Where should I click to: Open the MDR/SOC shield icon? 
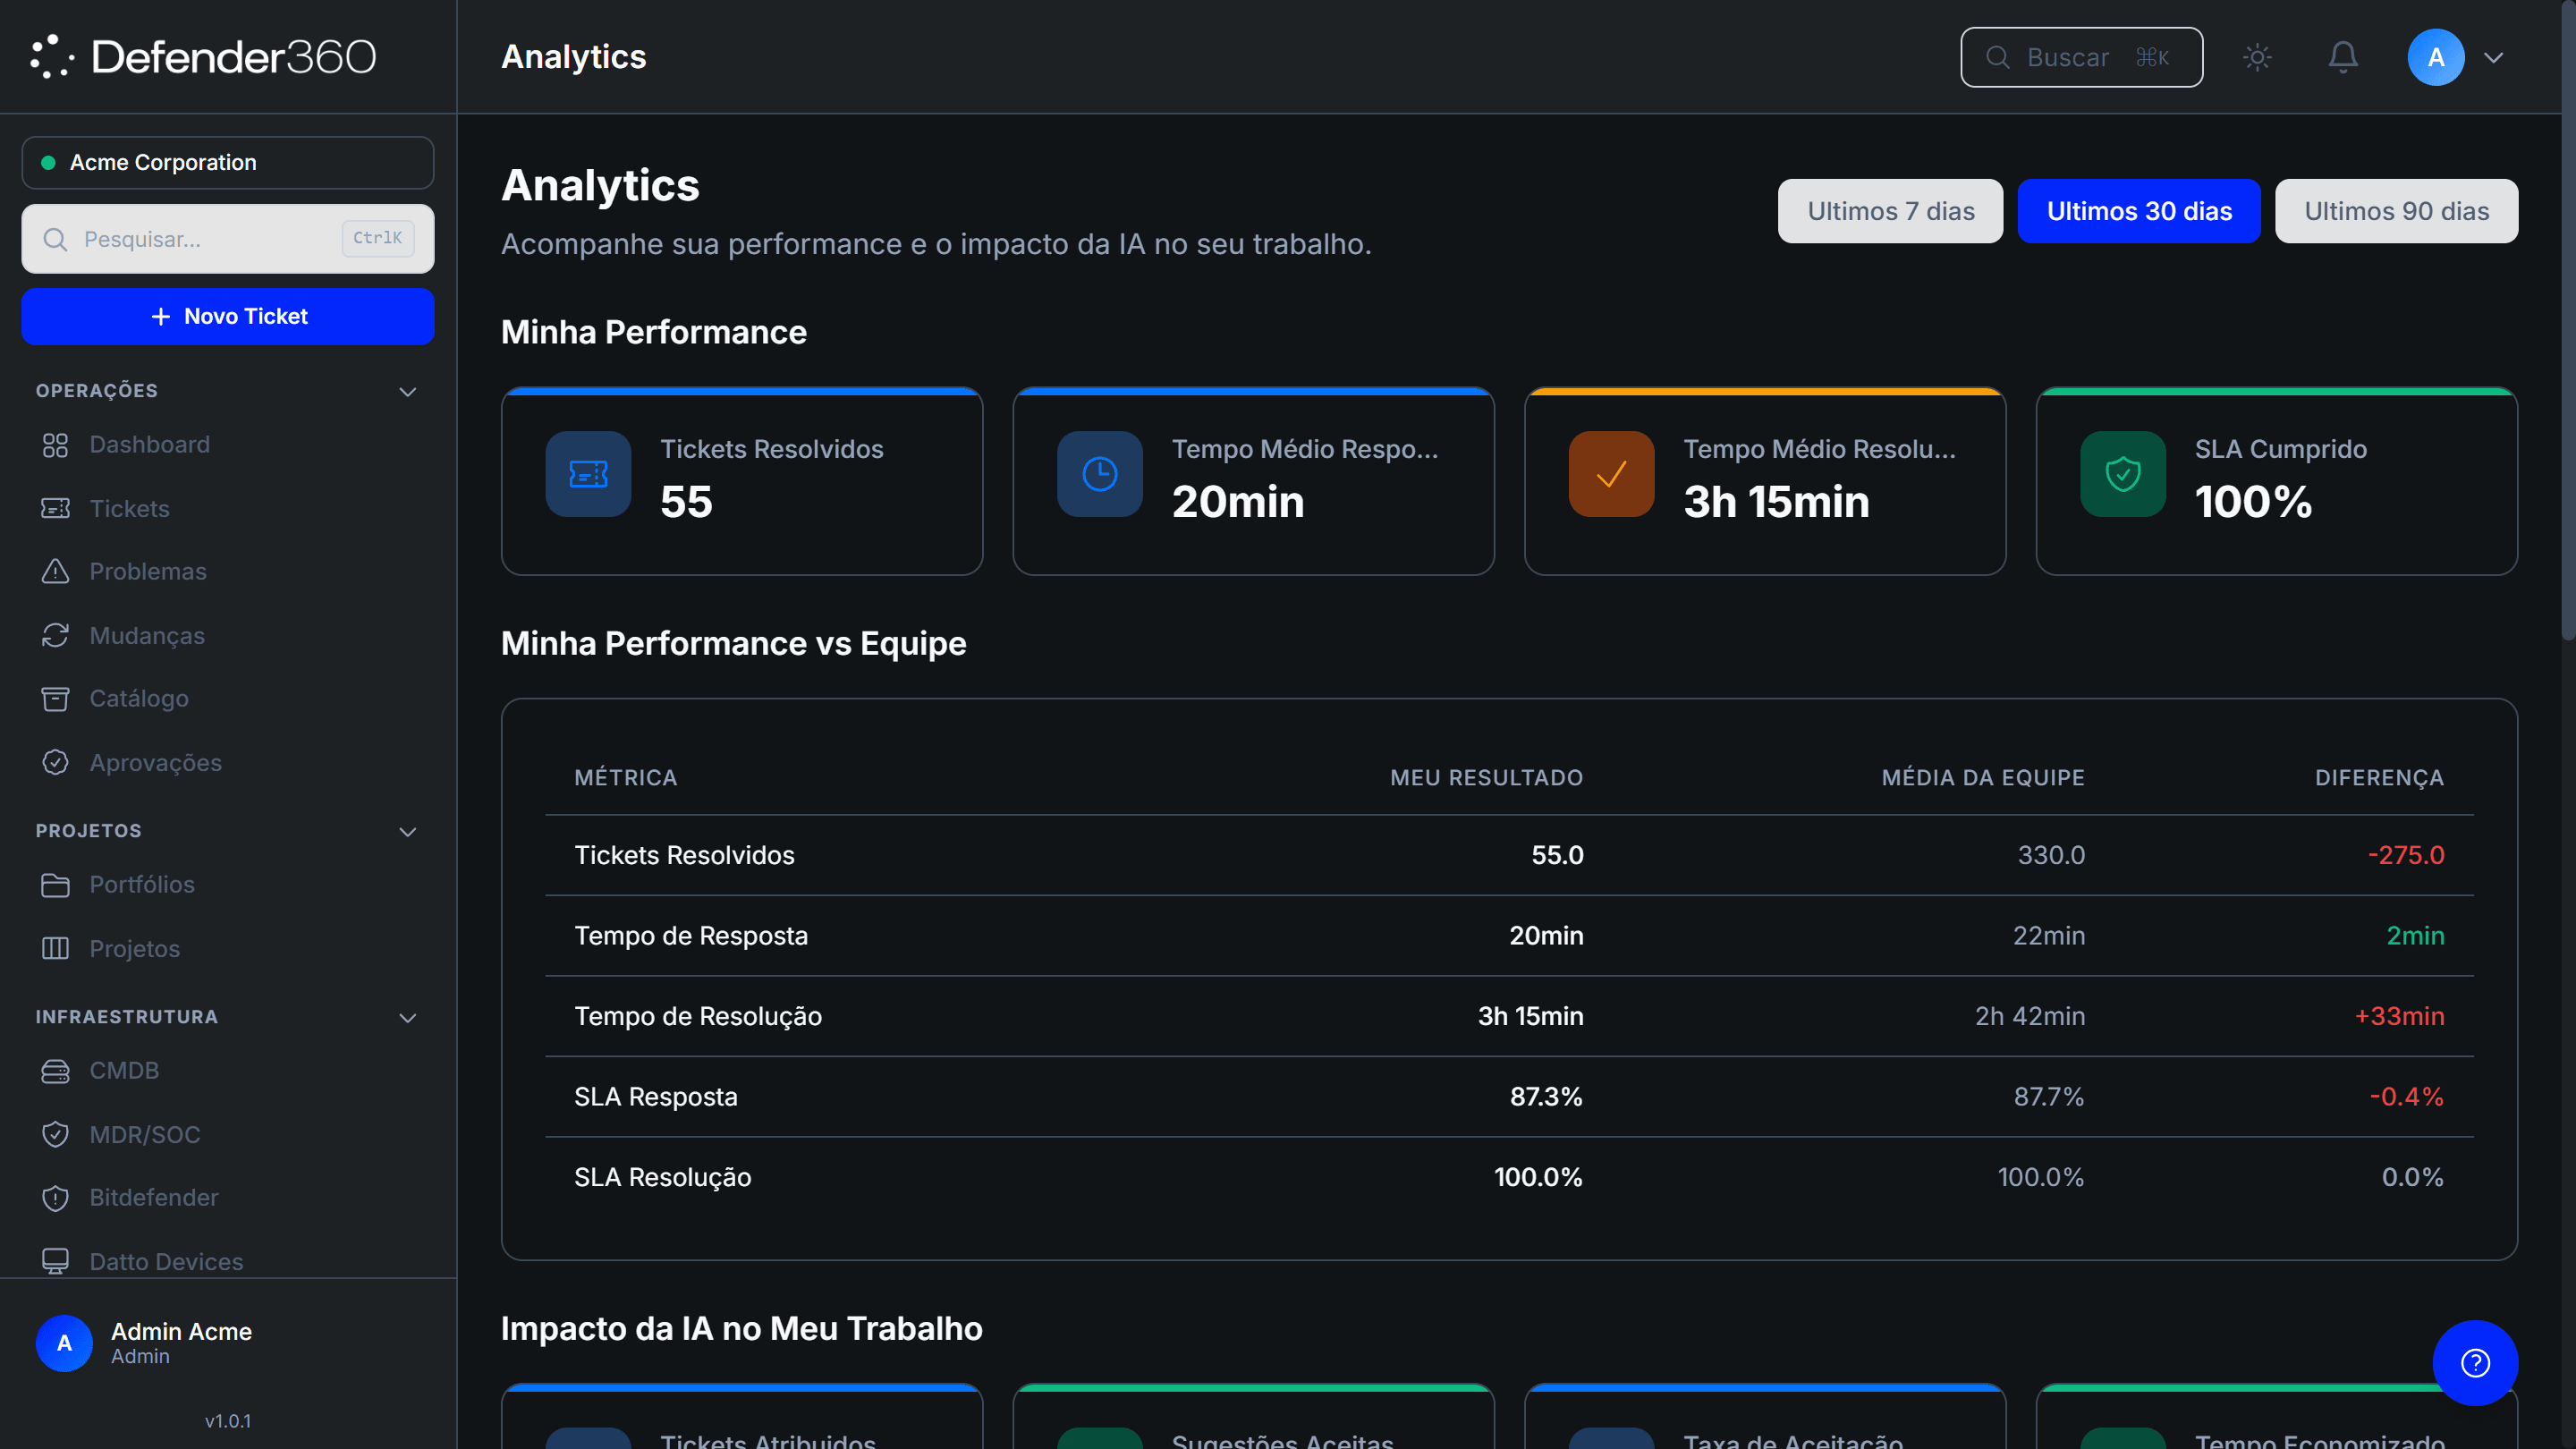(56, 1135)
